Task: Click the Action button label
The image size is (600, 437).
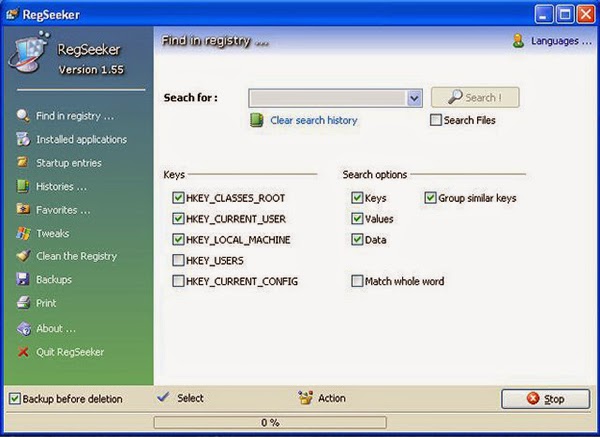Action: [332, 398]
